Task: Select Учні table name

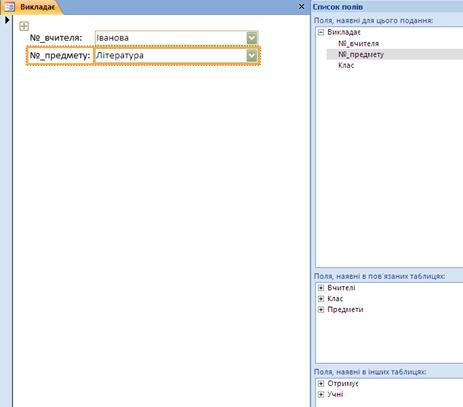Action: (x=335, y=395)
